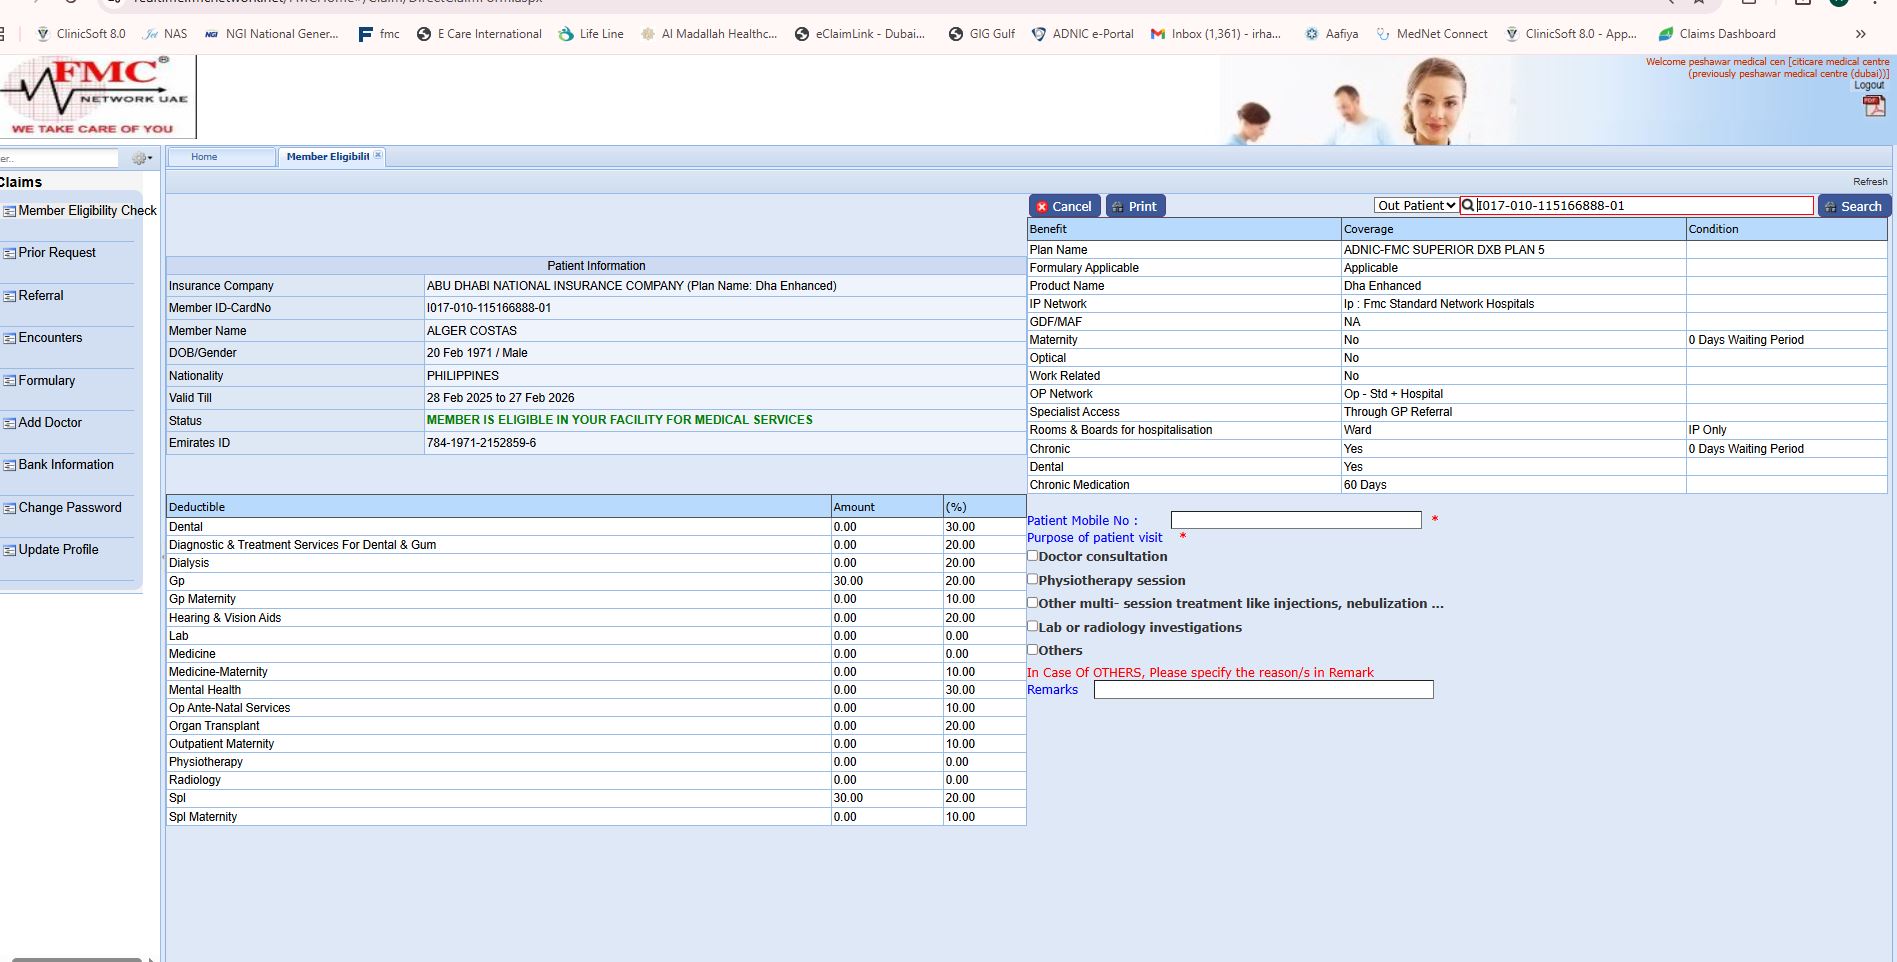The height and width of the screenshot is (962, 1897).
Task: Tick the Physiotherapy session checkbox
Action: pyautogui.click(x=1033, y=579)
